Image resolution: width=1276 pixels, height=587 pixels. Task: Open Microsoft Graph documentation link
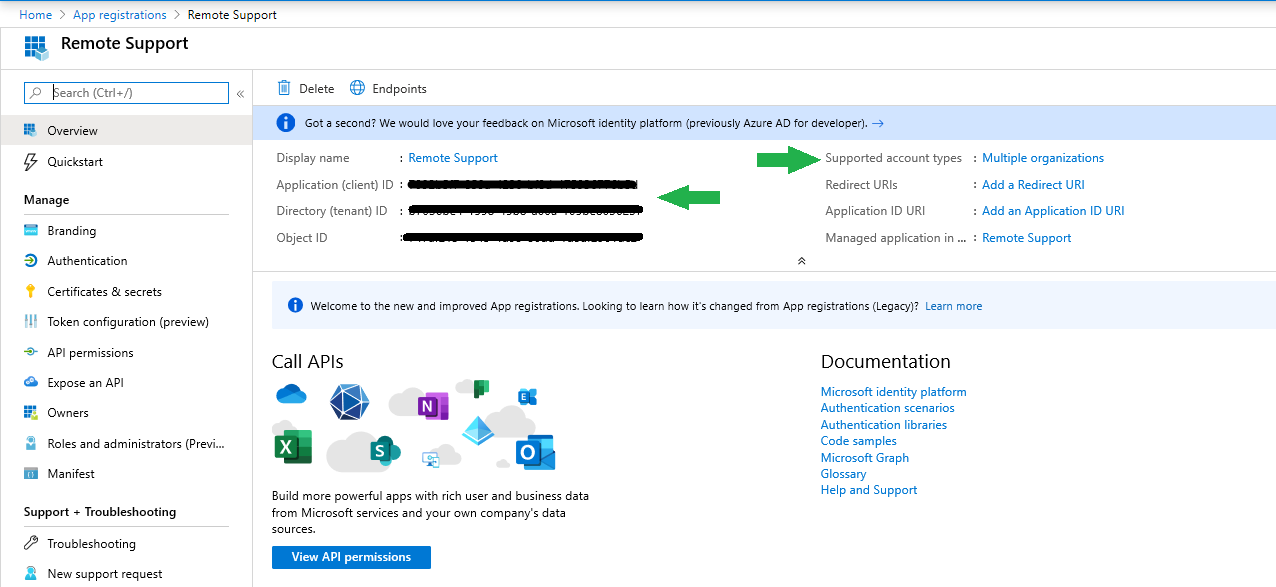click(x=865, y=458)
